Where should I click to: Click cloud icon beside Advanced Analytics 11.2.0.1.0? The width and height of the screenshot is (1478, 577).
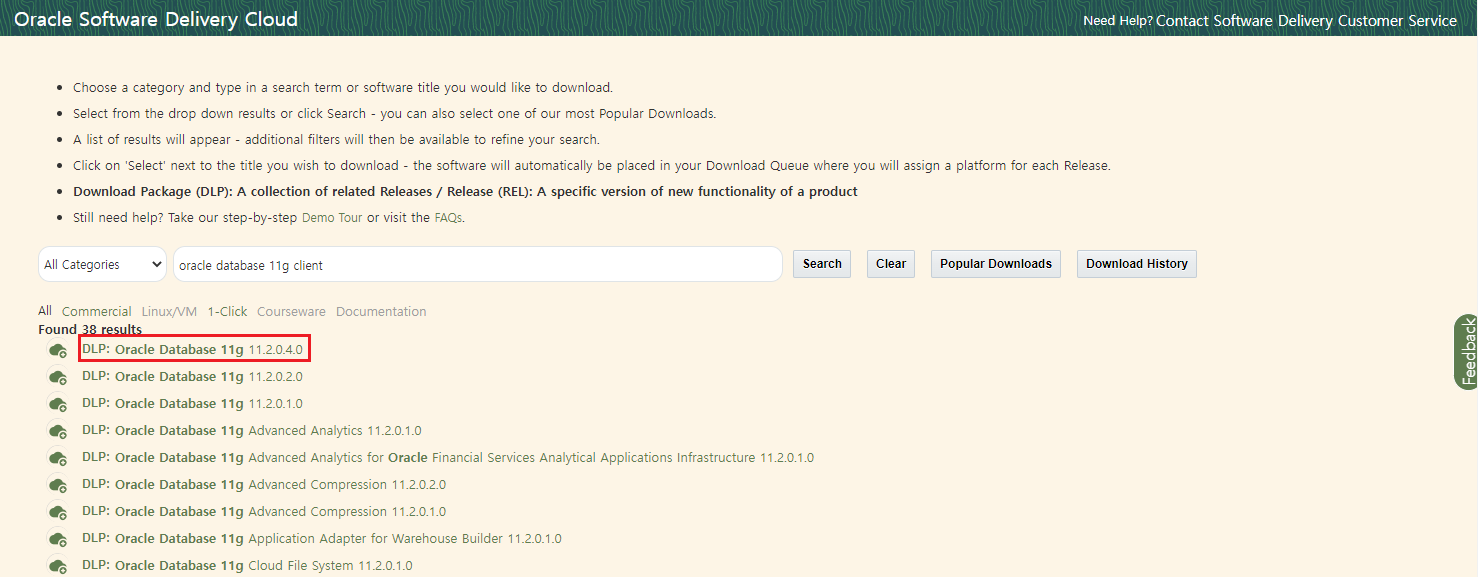click(x=58, y=431)
